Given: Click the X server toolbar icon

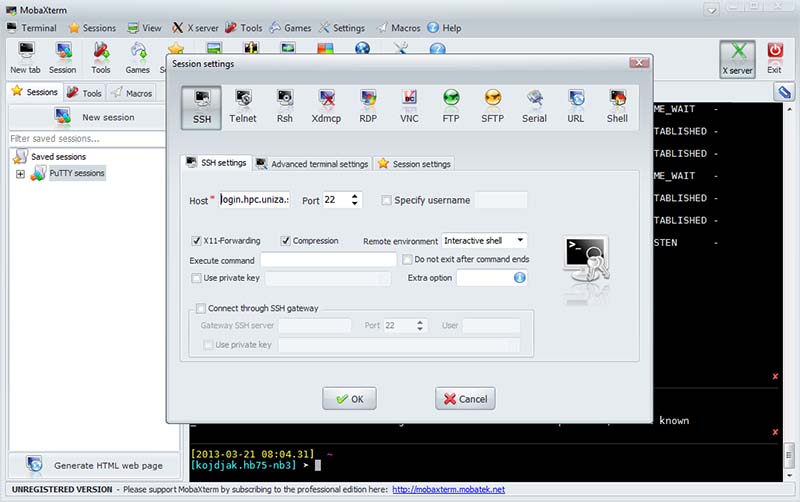Looking at the screenshot, I should [738, 58].
